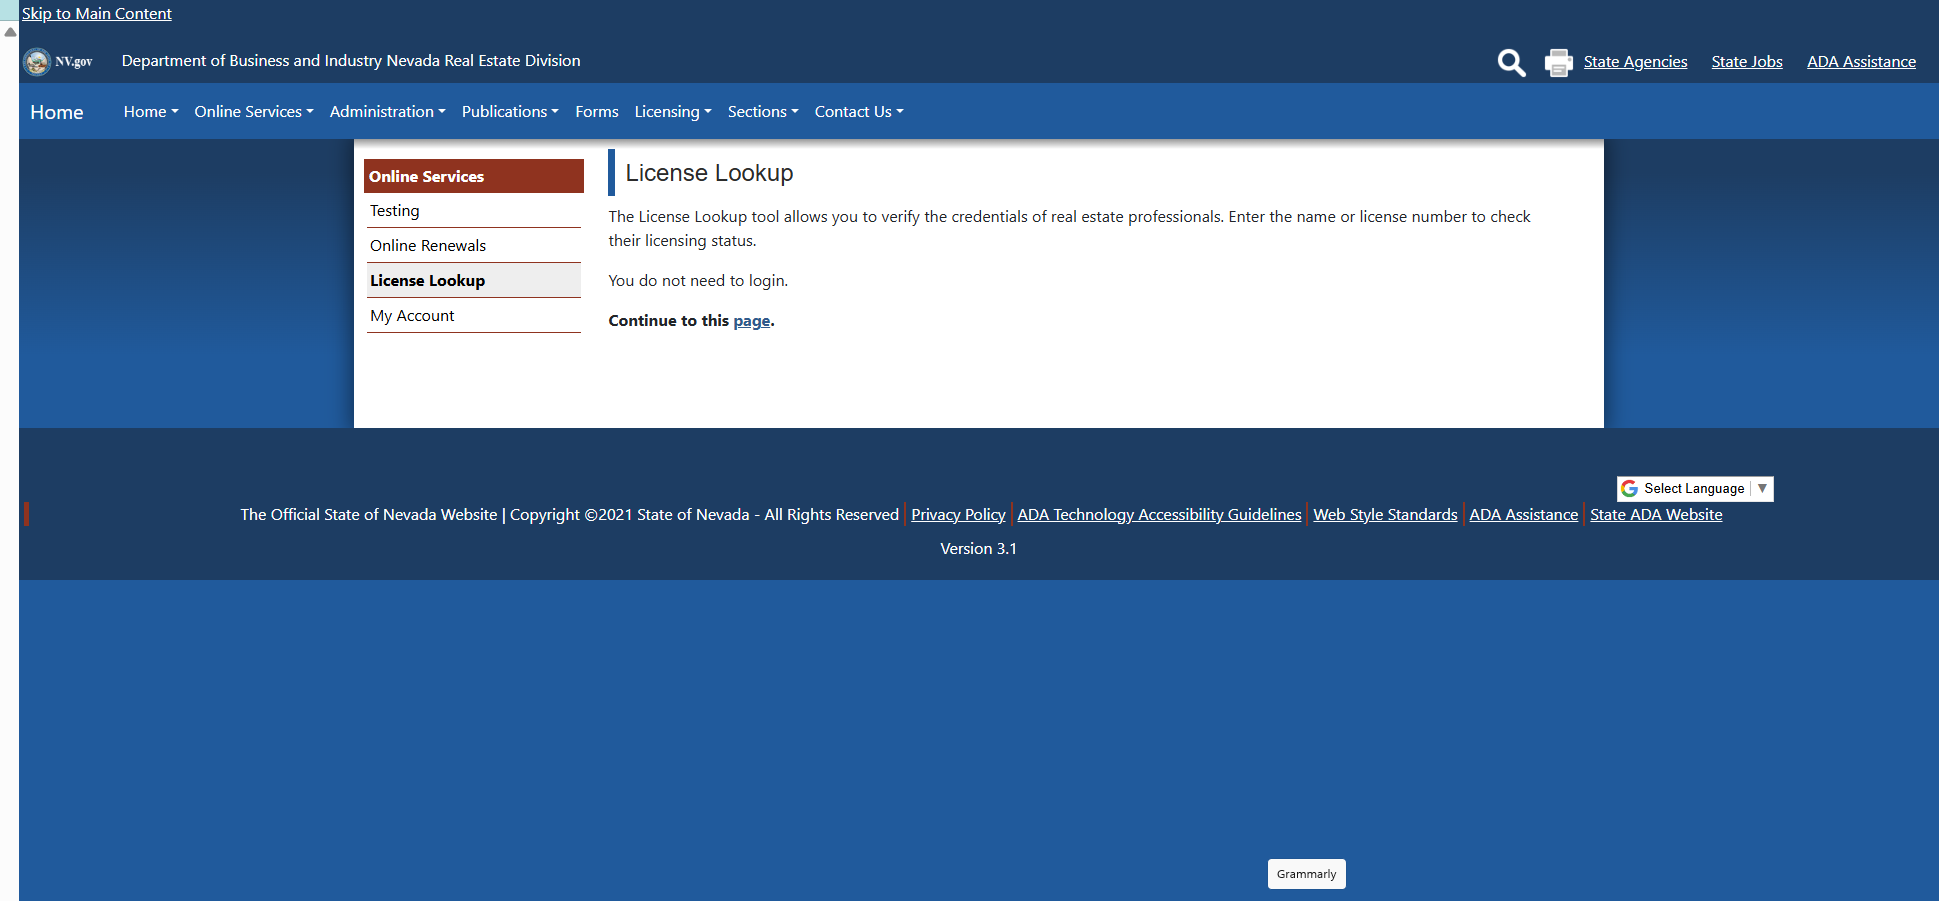Select My Account in the sidebar
This screenshot has height=901, width=1939.
tap(474, 316)
